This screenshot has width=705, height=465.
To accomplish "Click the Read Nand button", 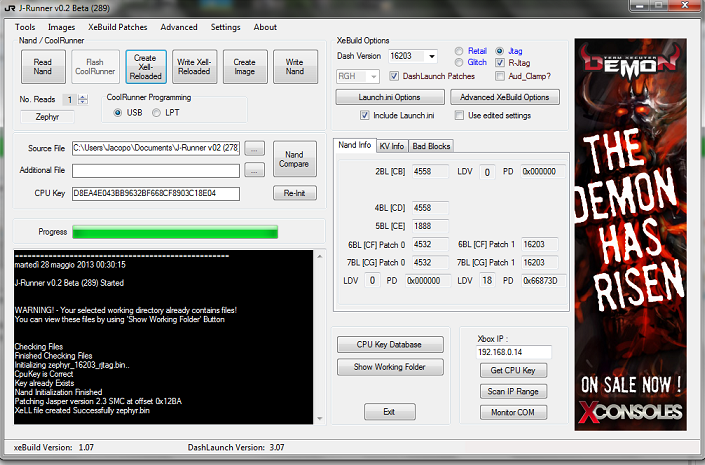I will (43, 67).
